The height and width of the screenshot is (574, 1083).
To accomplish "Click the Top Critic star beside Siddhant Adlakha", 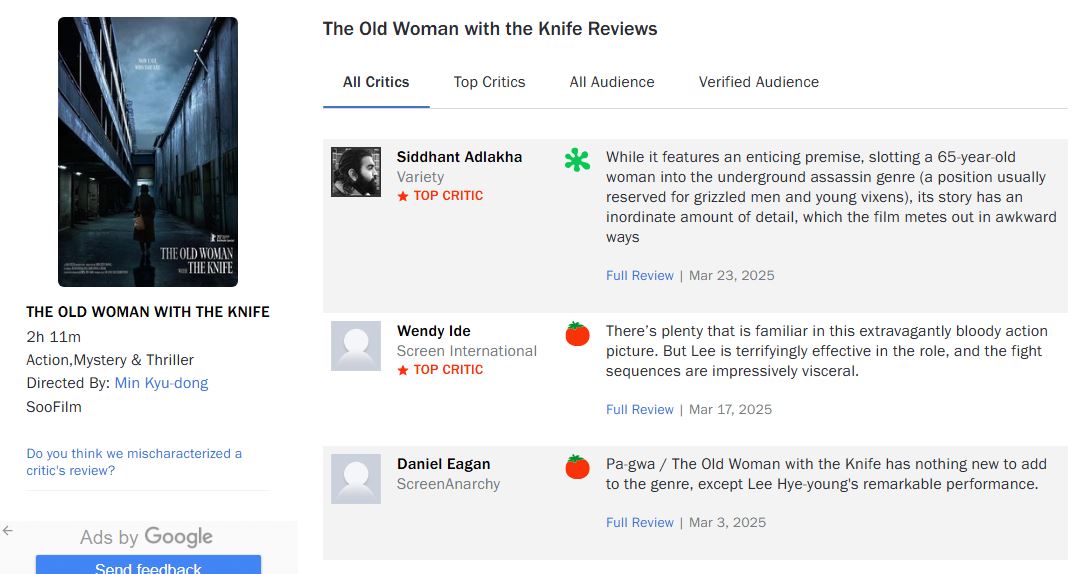I will 403,196.
